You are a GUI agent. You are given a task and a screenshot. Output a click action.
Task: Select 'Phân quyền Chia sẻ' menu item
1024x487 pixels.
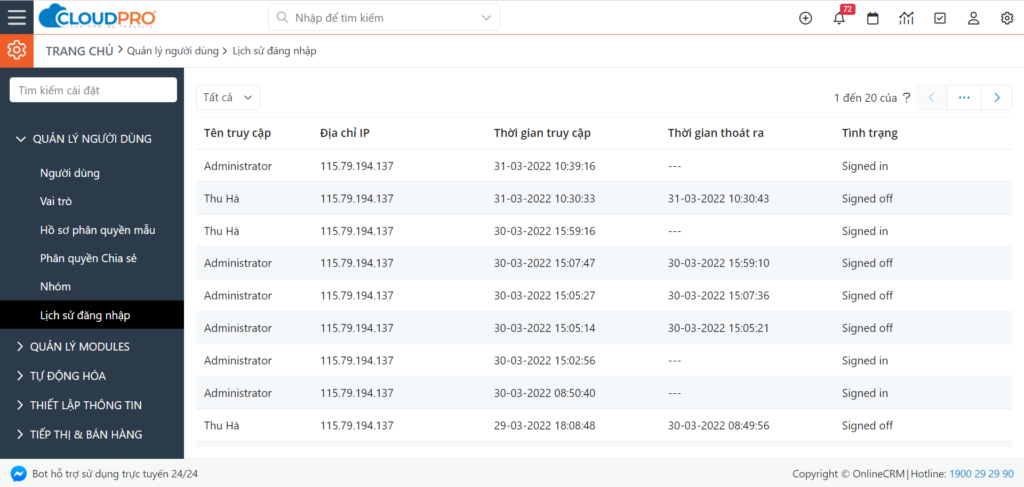click(x=88, y=258)
